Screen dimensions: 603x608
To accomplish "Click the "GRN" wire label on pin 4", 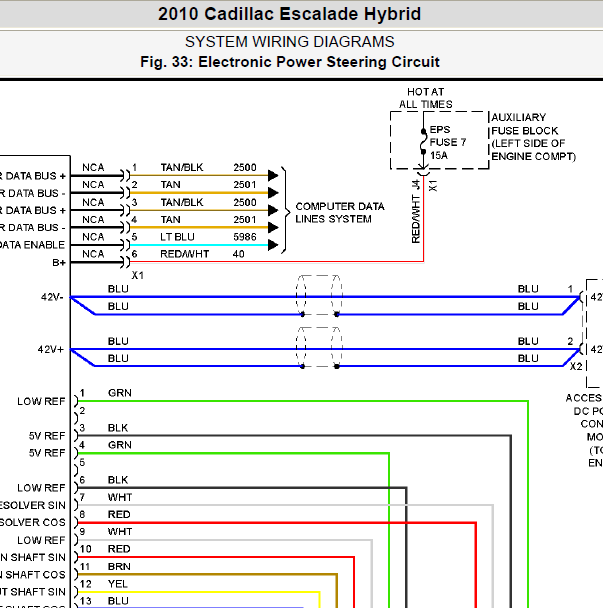I will [x=120, y=445].
